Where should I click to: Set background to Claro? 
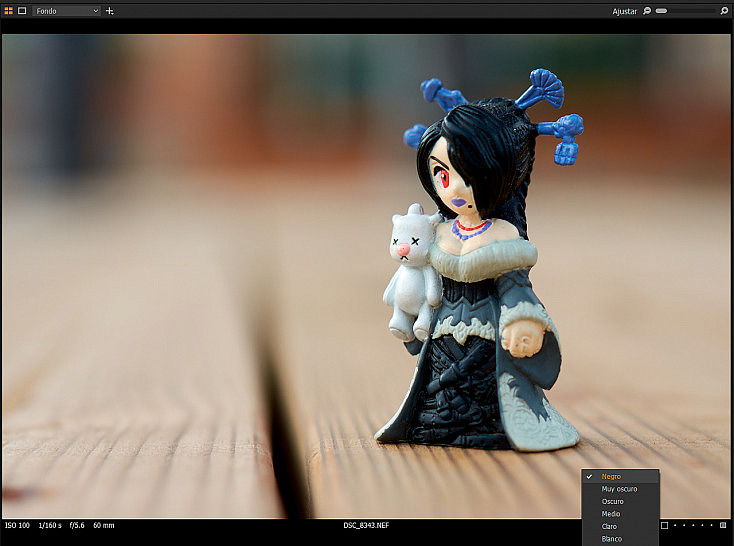[x=620, y=527]
